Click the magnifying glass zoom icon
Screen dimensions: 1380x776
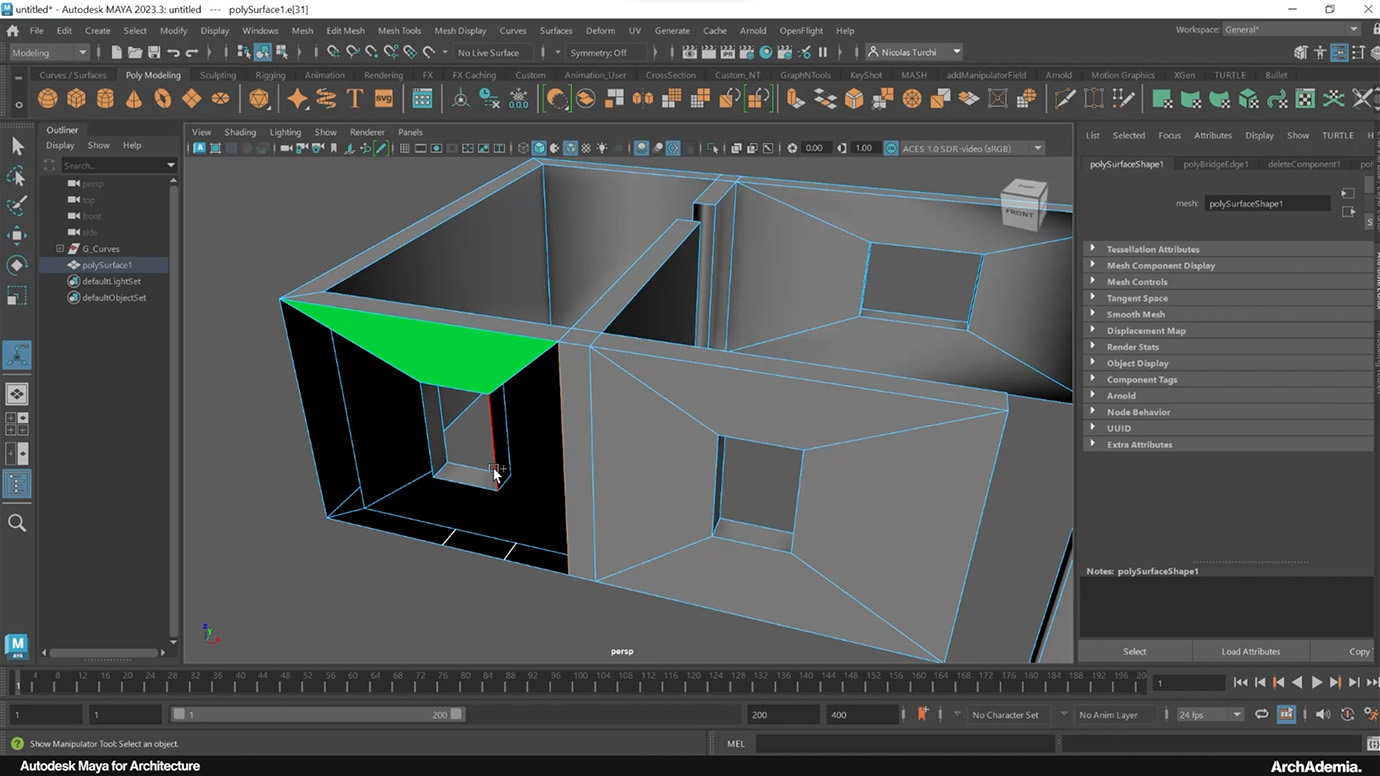click(17, 521)
